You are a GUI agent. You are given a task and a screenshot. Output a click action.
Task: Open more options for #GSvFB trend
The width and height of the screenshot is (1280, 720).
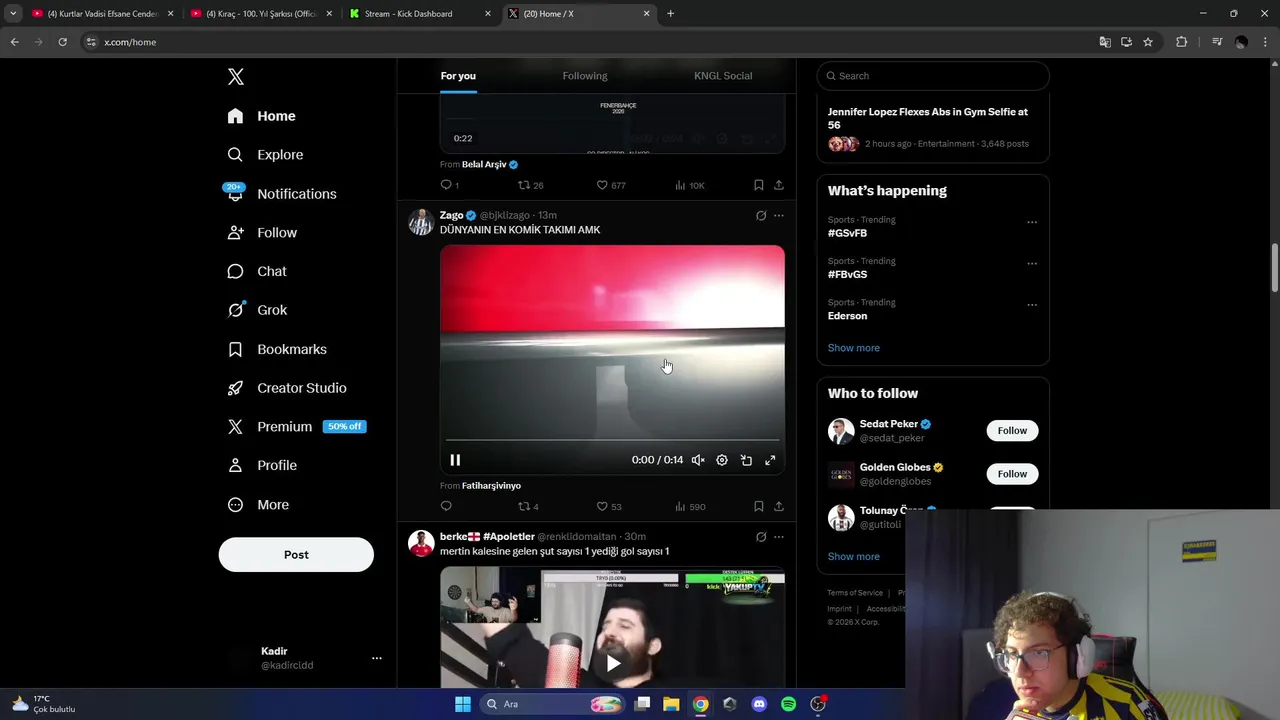coord(1032,222)
